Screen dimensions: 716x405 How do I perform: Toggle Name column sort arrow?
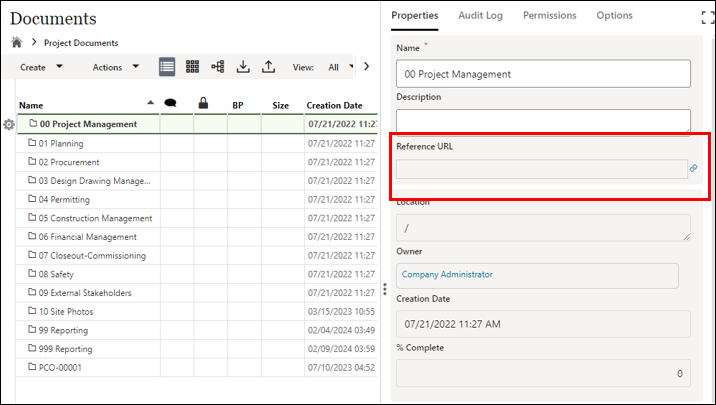[x=151, y=103]
